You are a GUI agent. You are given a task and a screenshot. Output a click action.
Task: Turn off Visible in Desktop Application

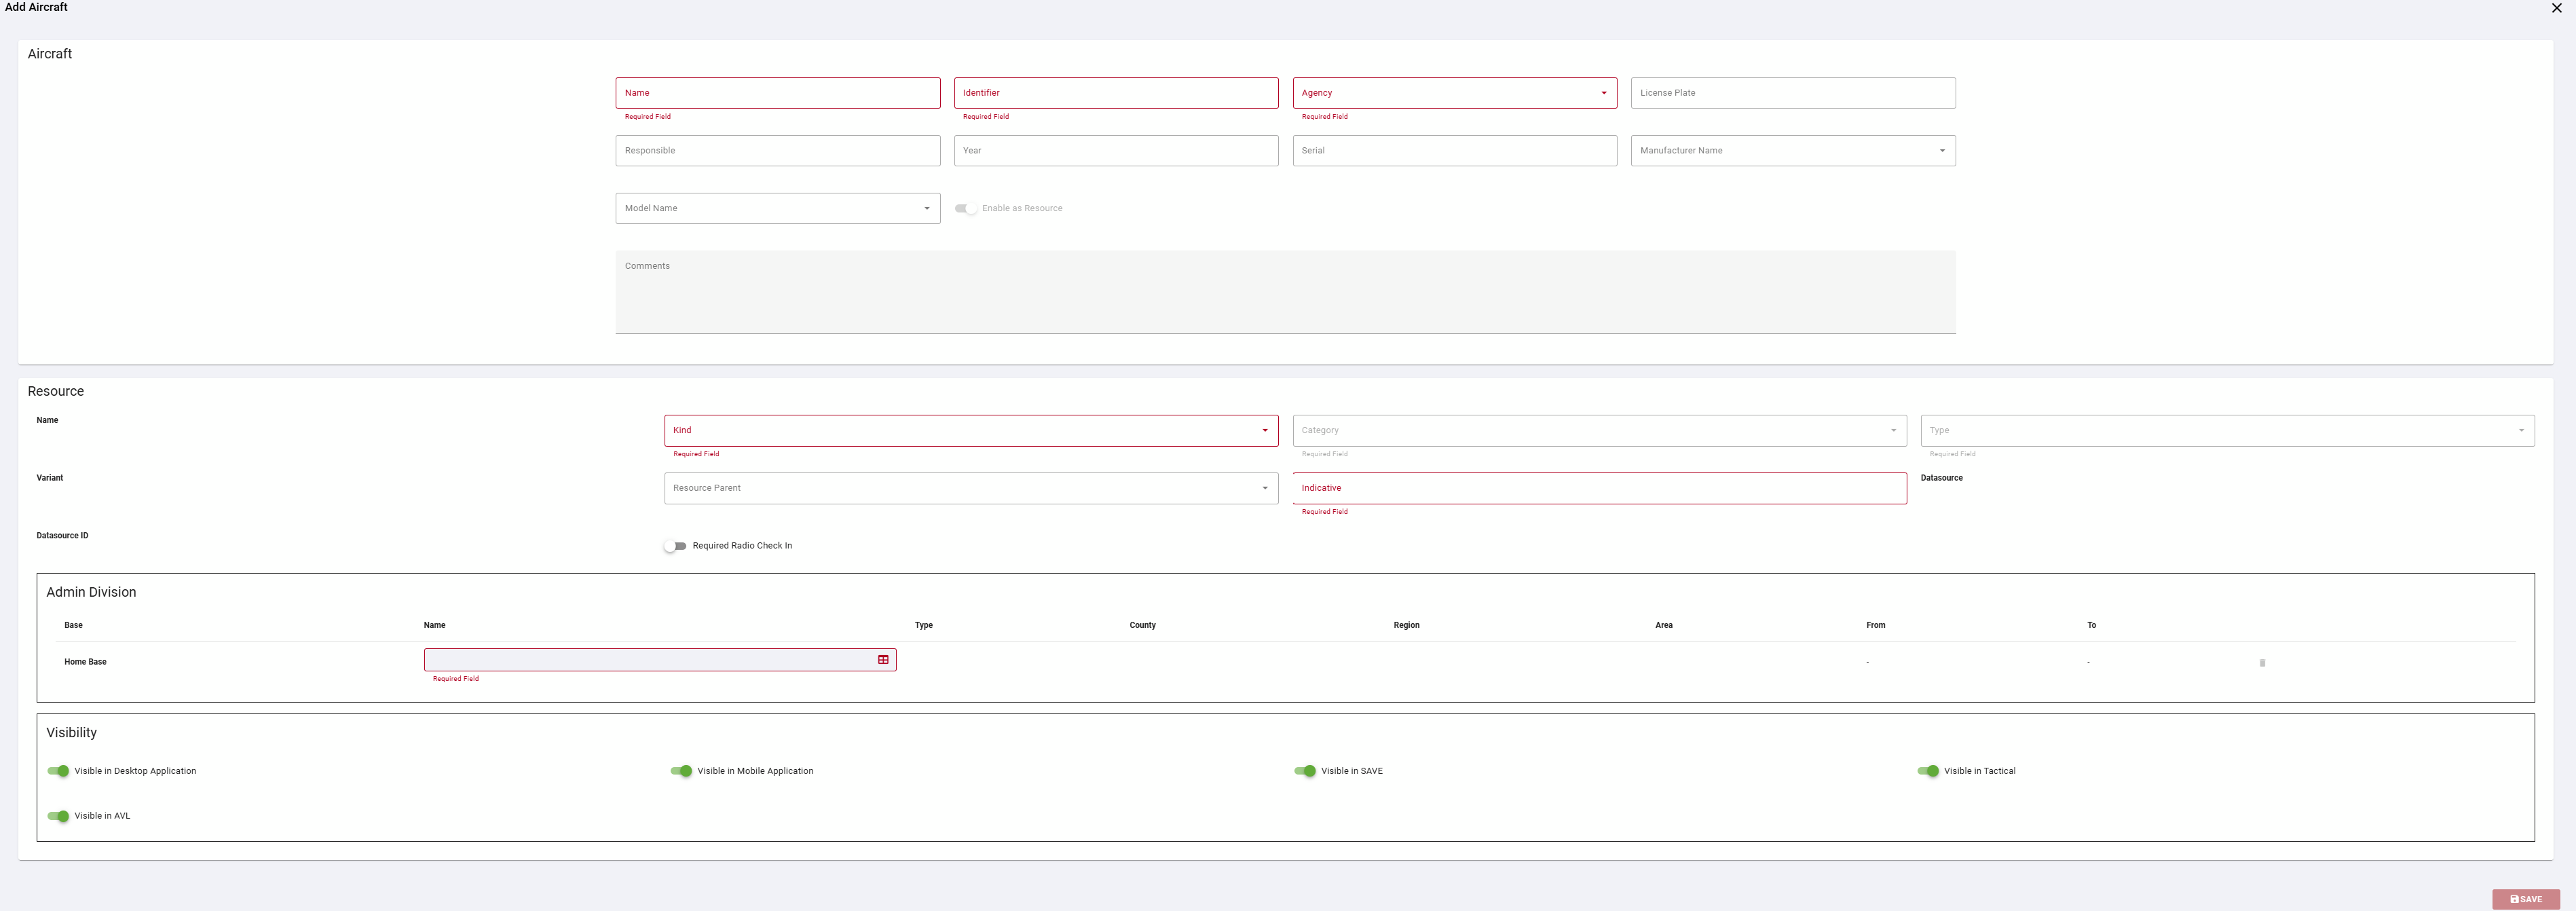(x=58, y=771)
